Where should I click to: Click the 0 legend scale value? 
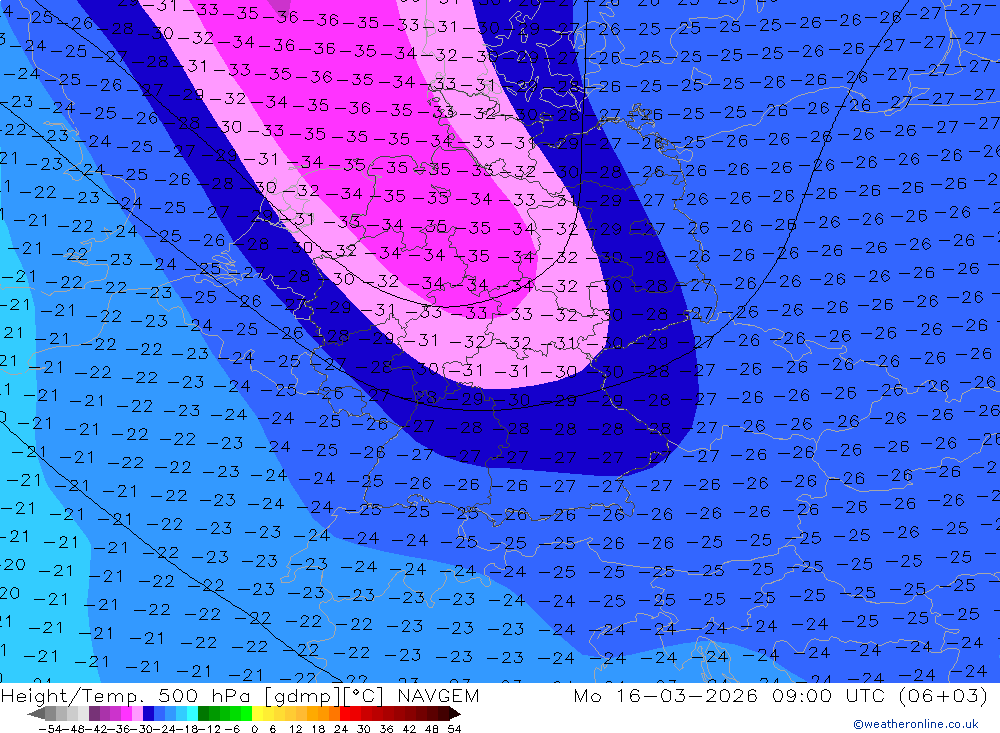point(254,729)
